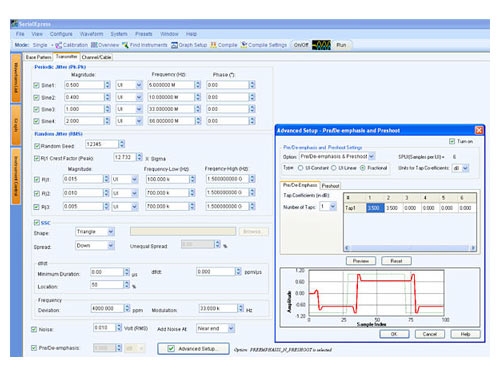Screen dimensions: 500x375
Task: Select the UI Constant radio button
Action: tap(300, 168)
